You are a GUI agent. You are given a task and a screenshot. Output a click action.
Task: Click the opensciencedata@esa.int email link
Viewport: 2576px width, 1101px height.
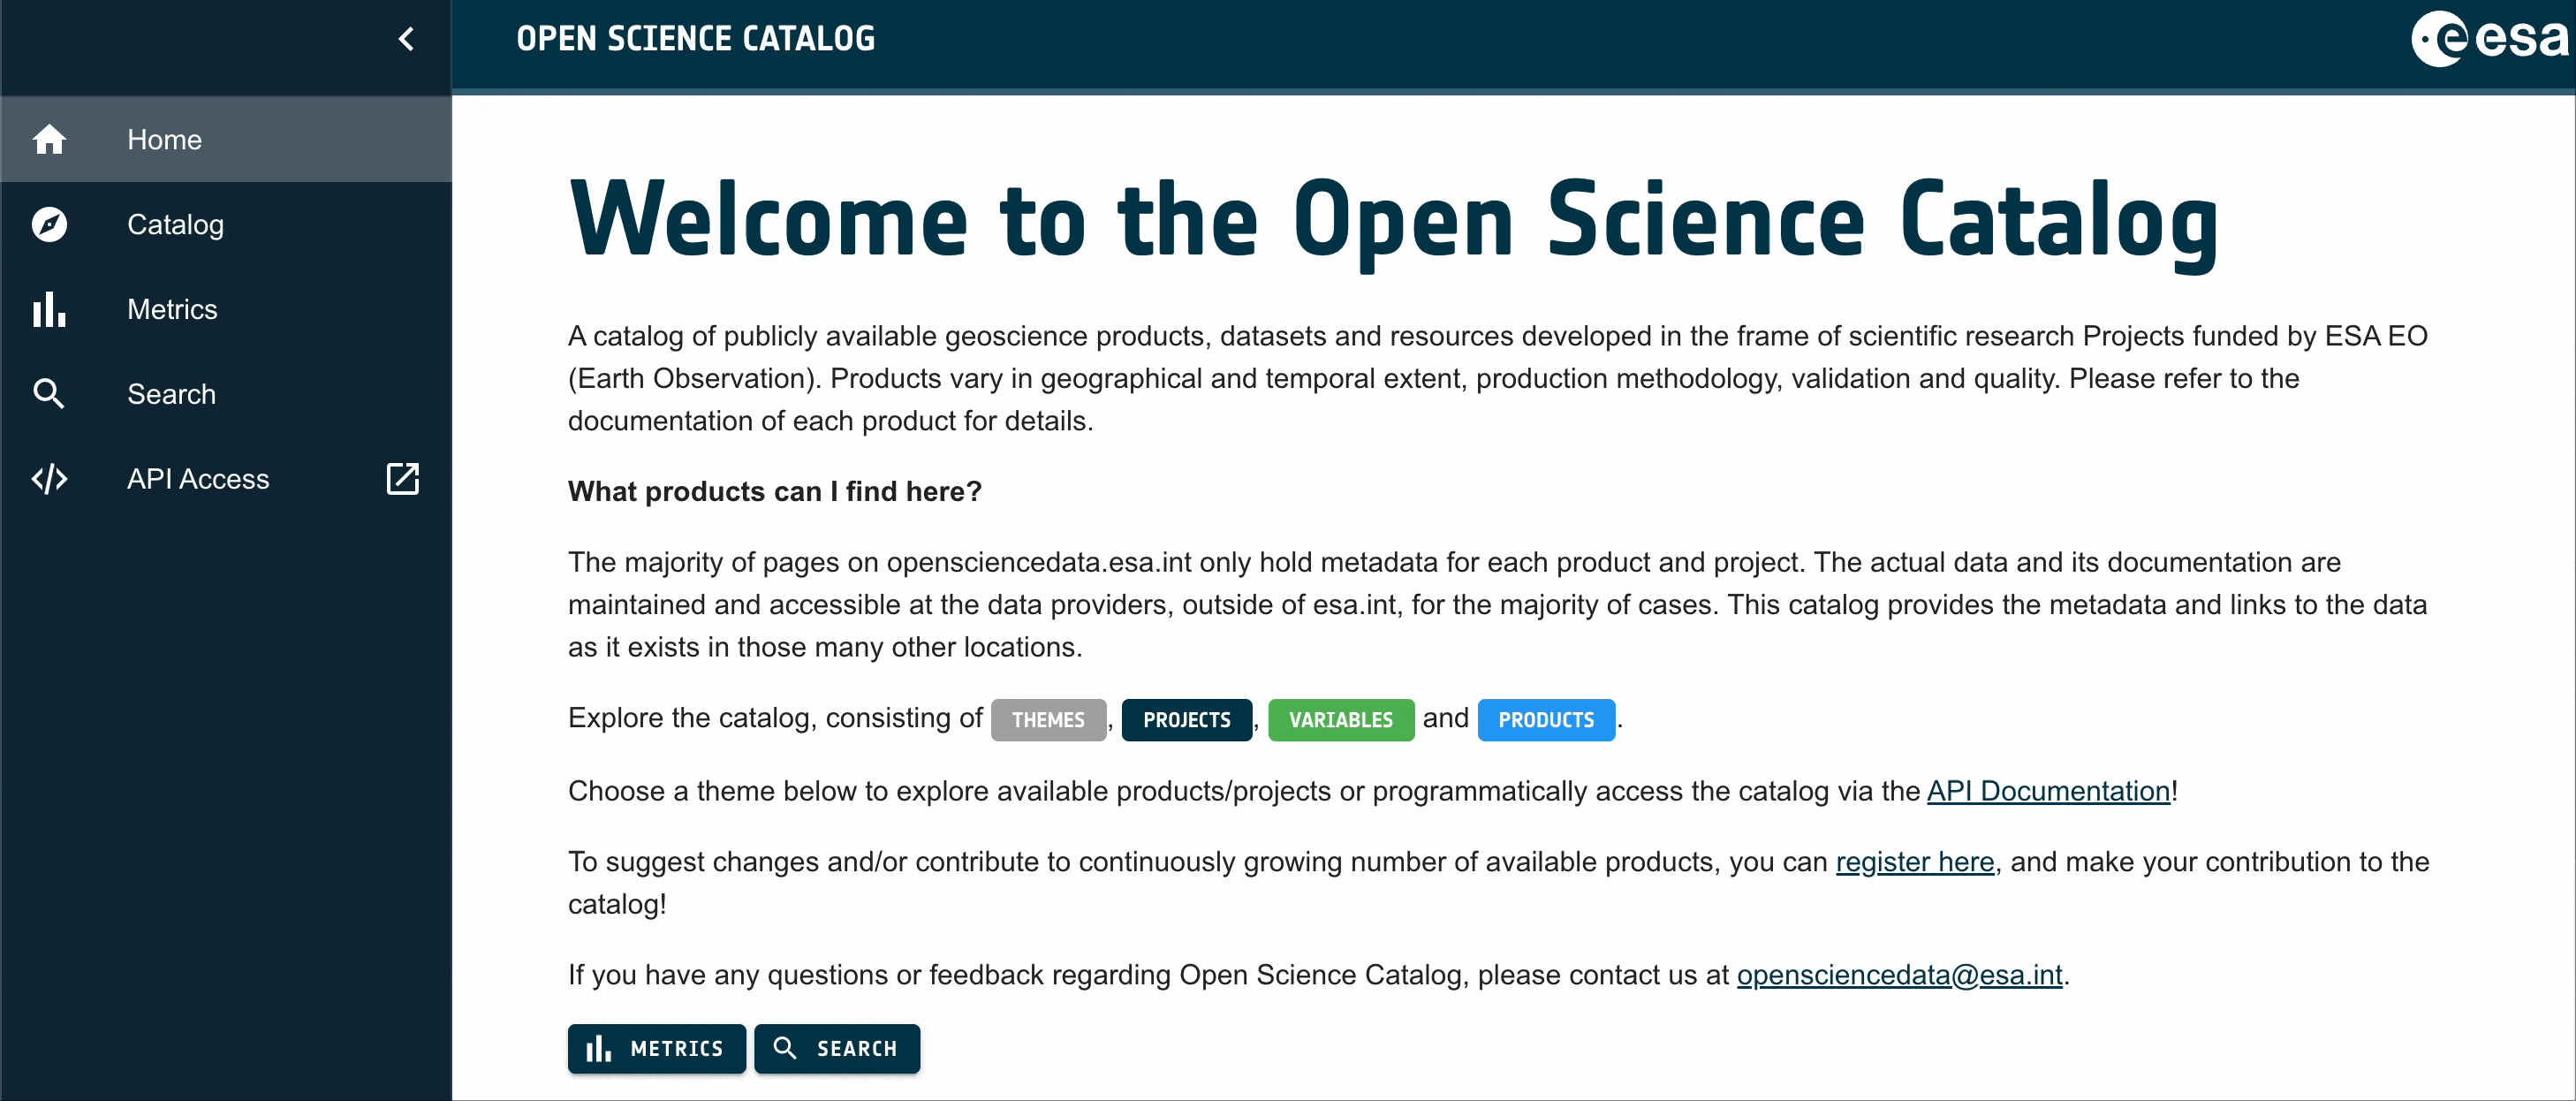[1899, 975]
